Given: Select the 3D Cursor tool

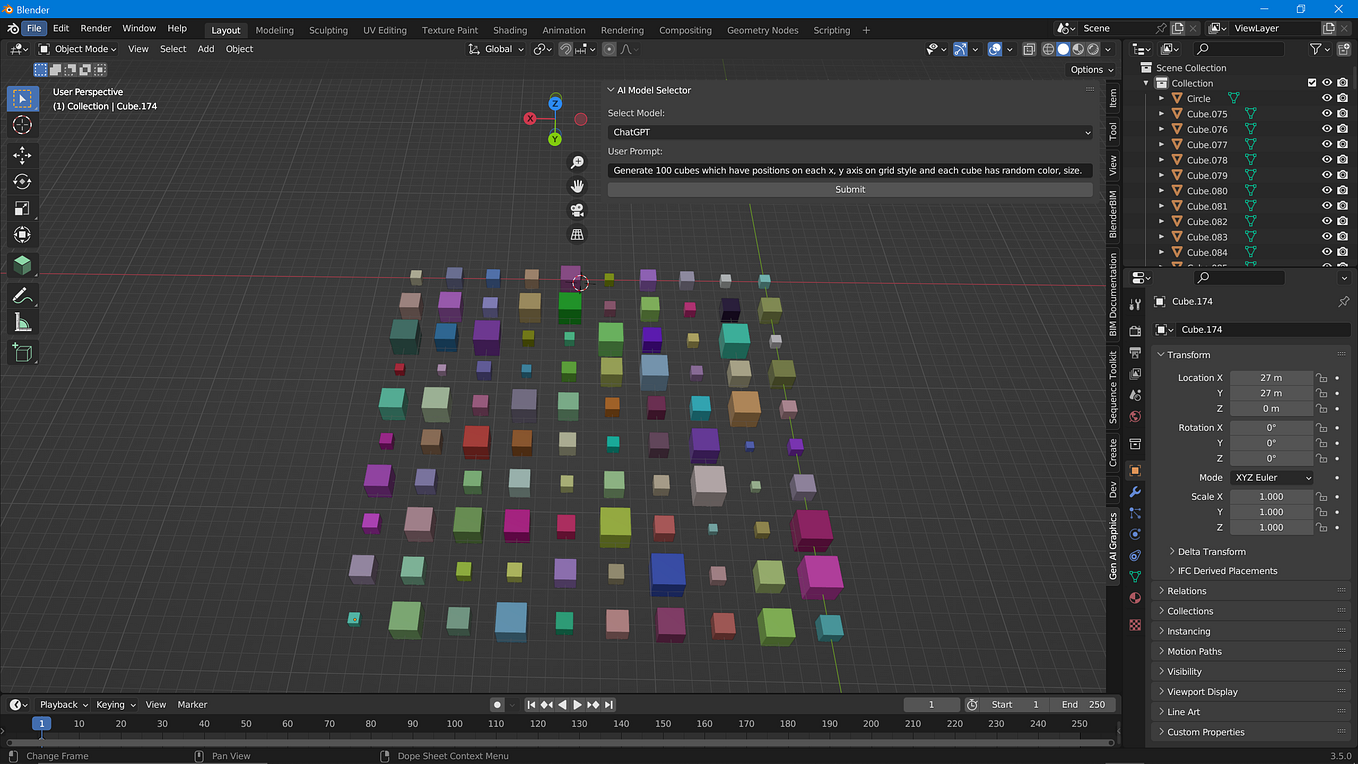Looking at the screenshot, I should (22, 125).
